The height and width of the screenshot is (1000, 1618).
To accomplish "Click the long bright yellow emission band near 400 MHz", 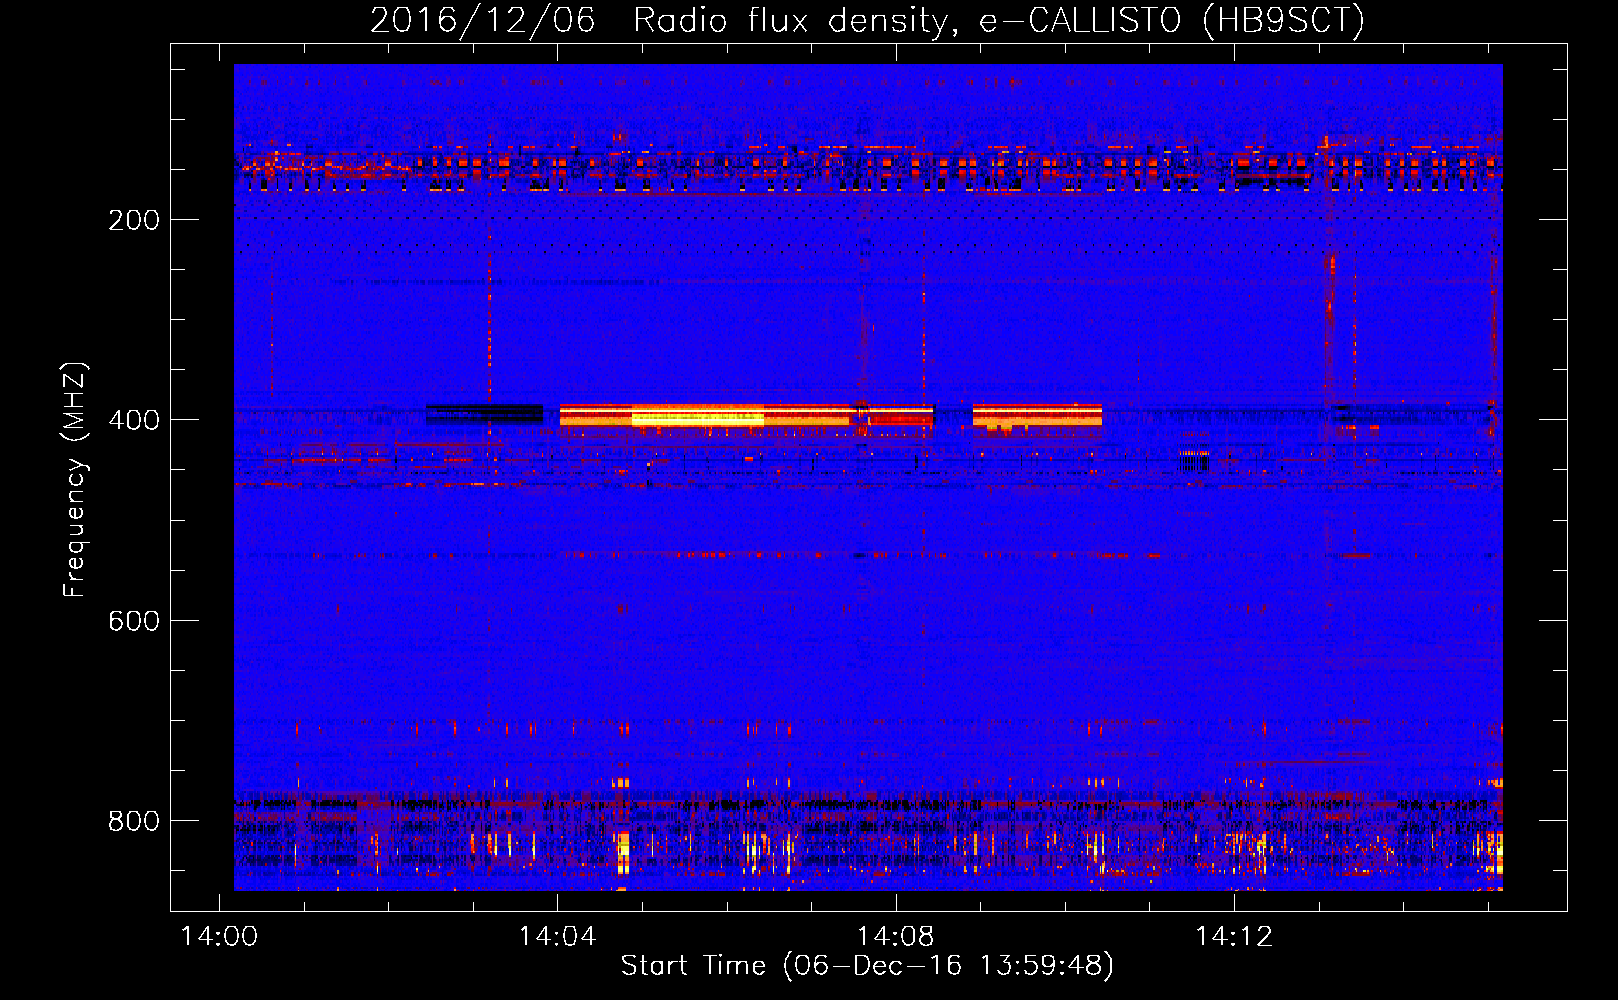I will pos(746,415).
